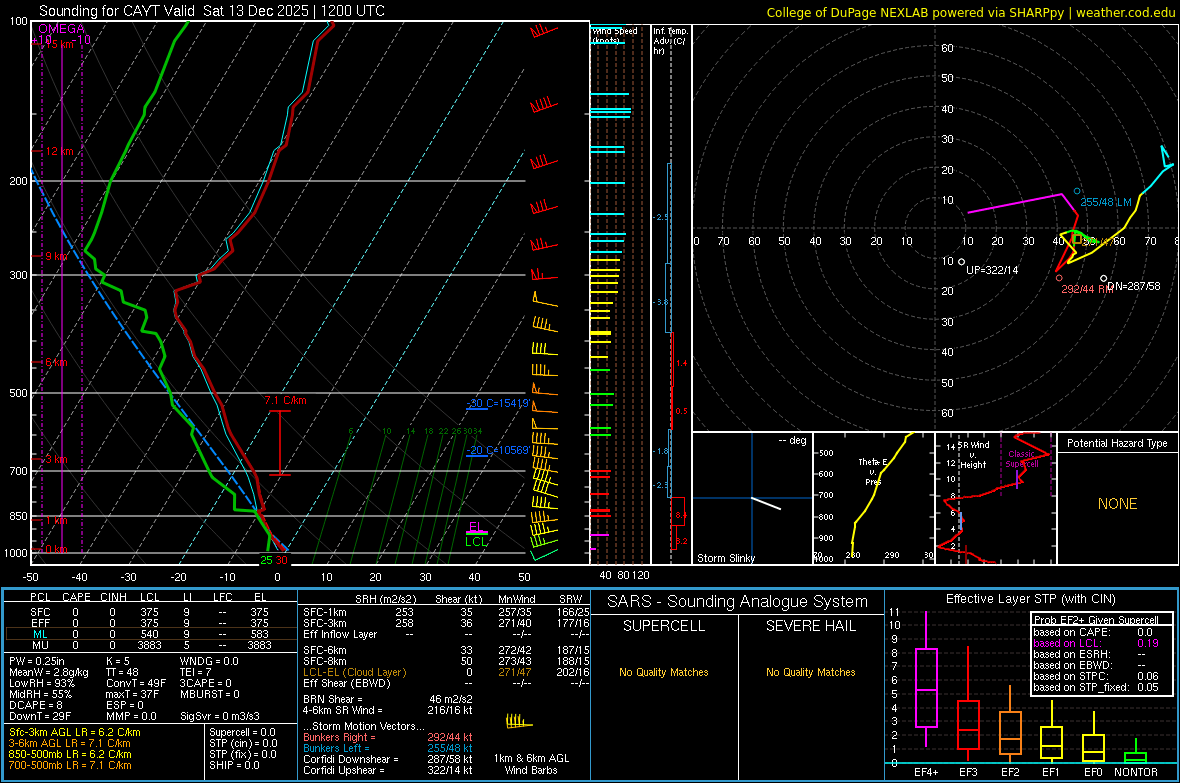Click the "255/48 LM" hodograph label

(x=1105, y=202)
